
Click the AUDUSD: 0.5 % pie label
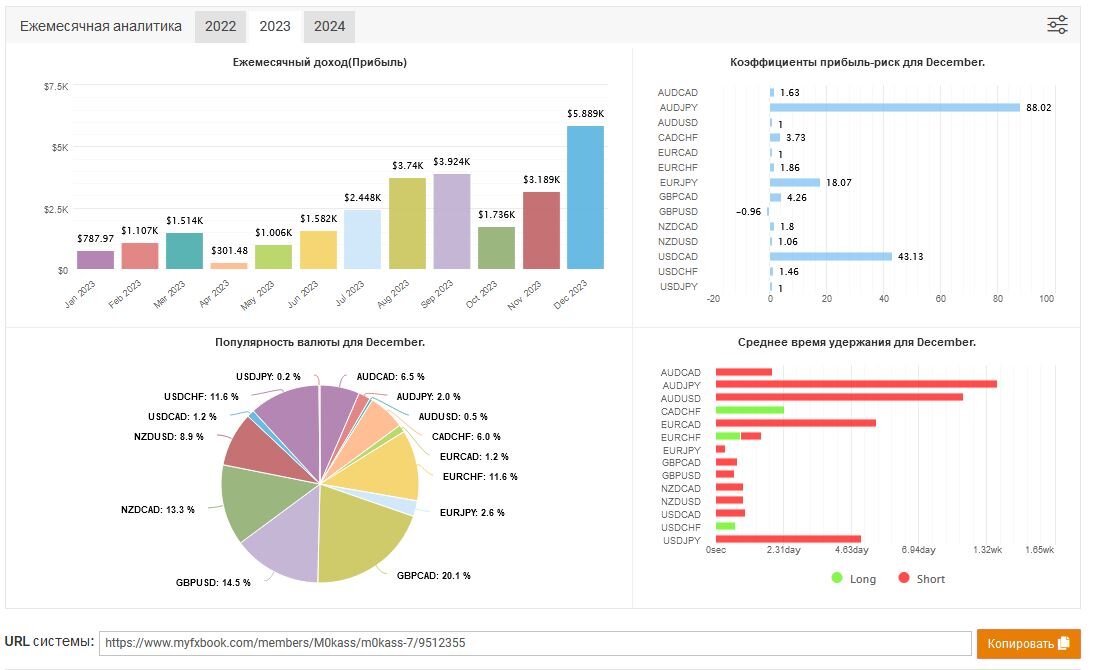453,416
